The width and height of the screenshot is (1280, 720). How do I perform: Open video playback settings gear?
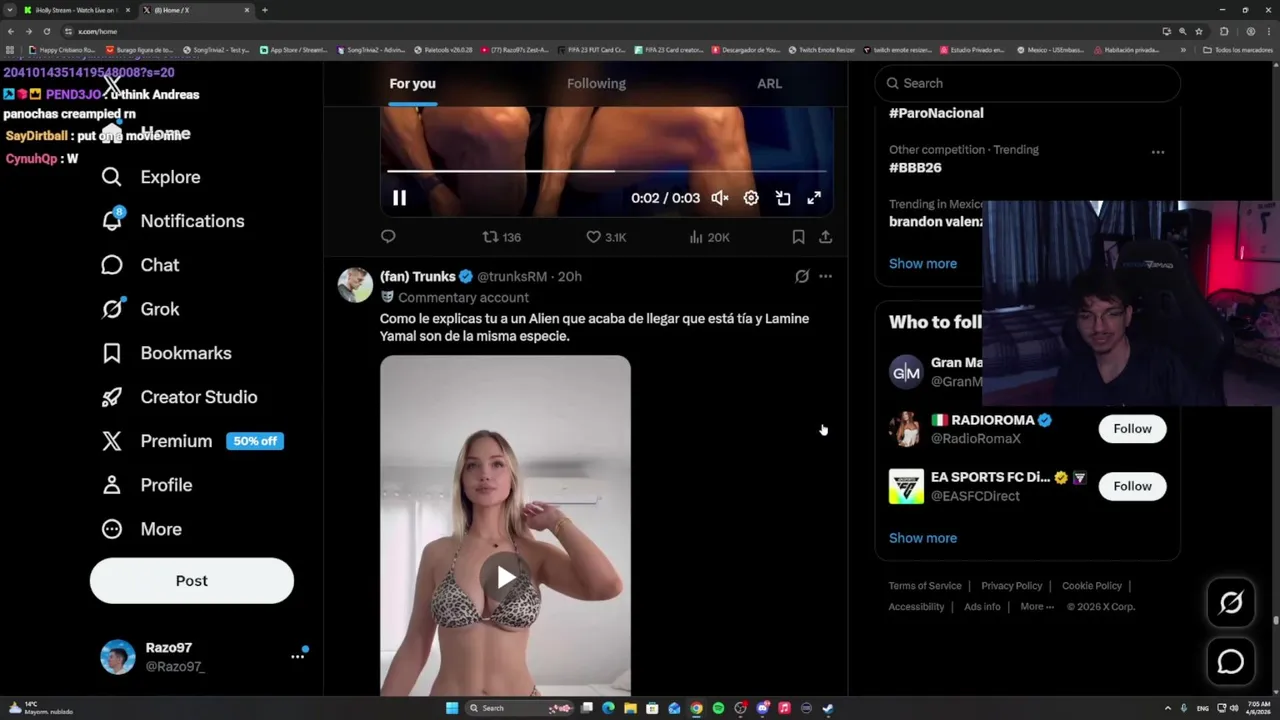tap(751, 198)
